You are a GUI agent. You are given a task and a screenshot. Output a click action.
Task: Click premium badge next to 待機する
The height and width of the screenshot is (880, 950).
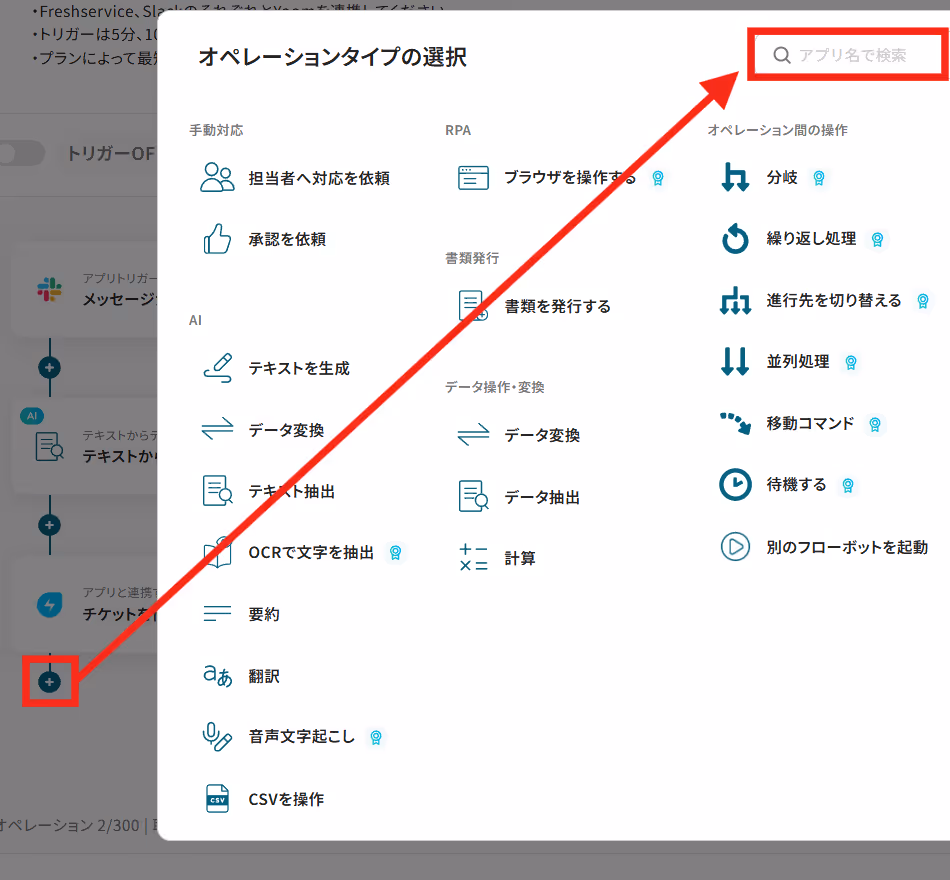(x=848, y=485)
